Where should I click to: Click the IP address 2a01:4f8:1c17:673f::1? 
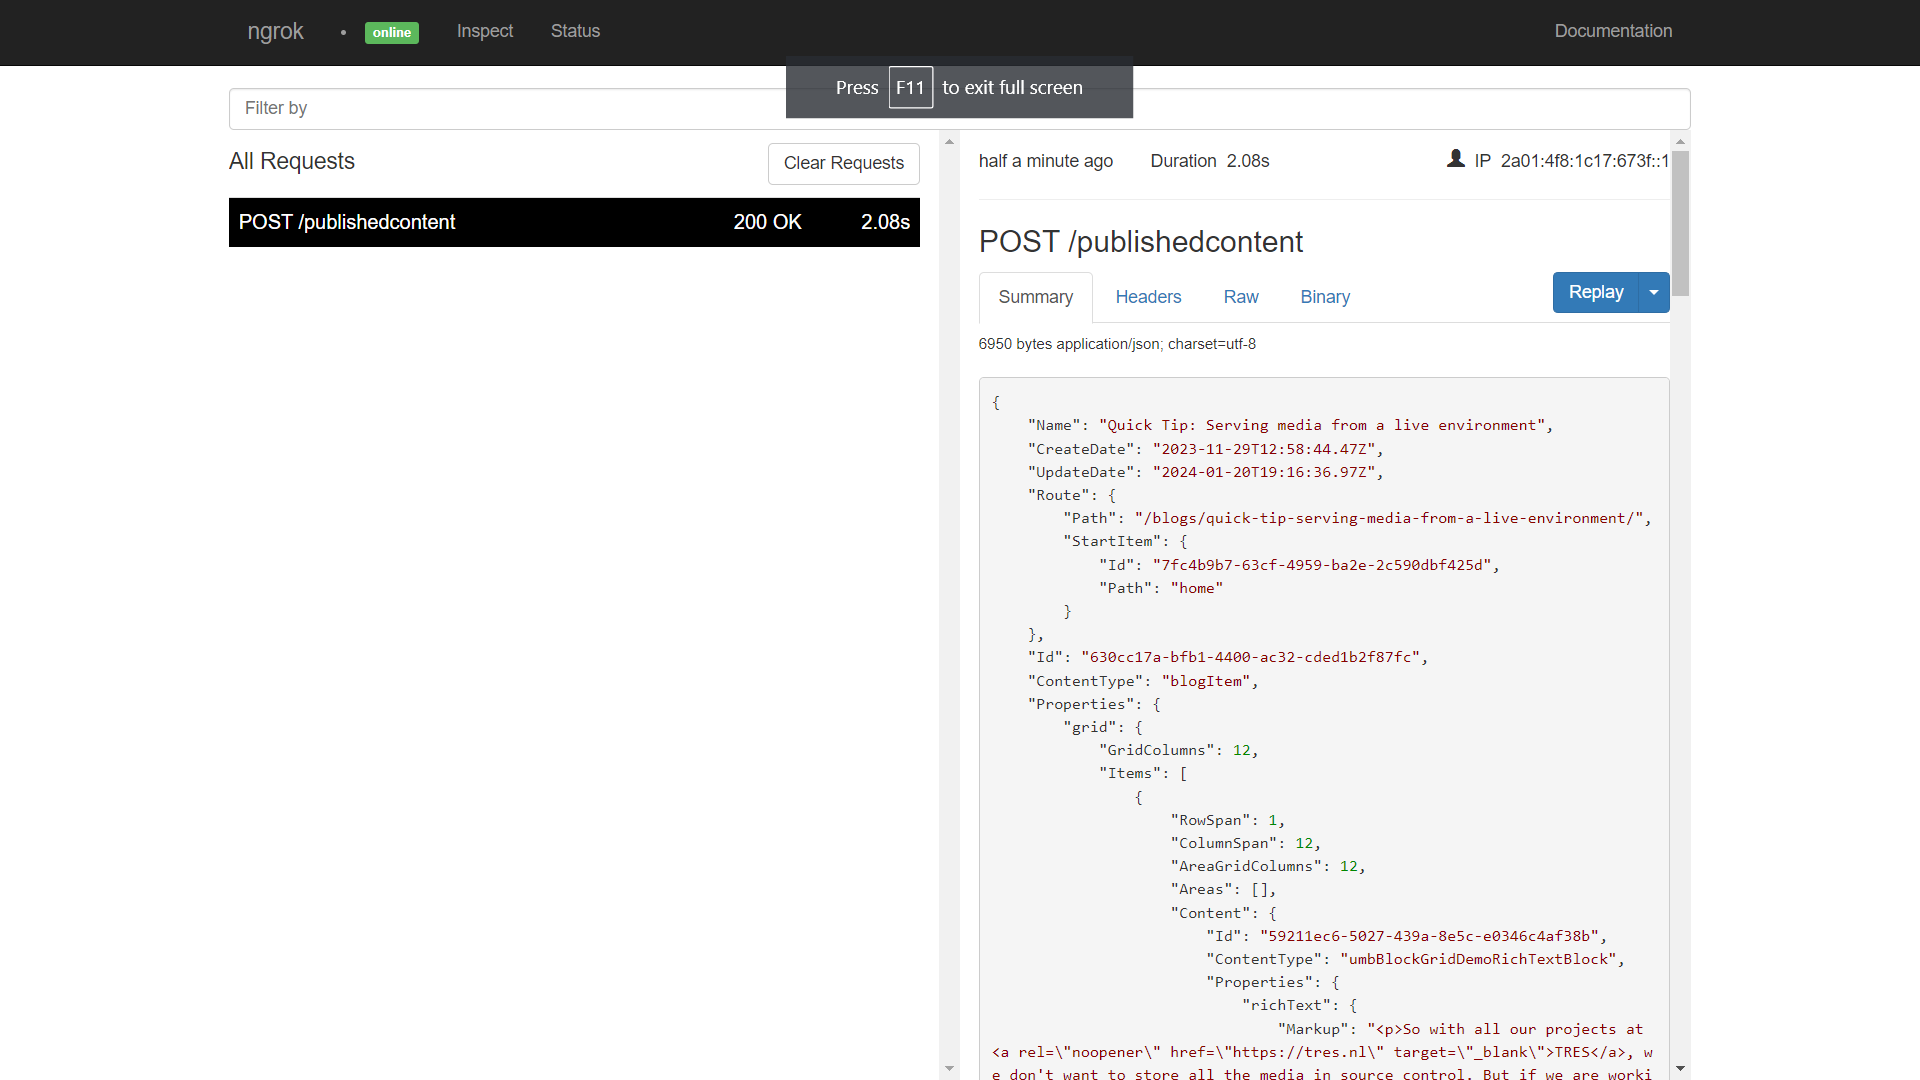(1584, 161)
